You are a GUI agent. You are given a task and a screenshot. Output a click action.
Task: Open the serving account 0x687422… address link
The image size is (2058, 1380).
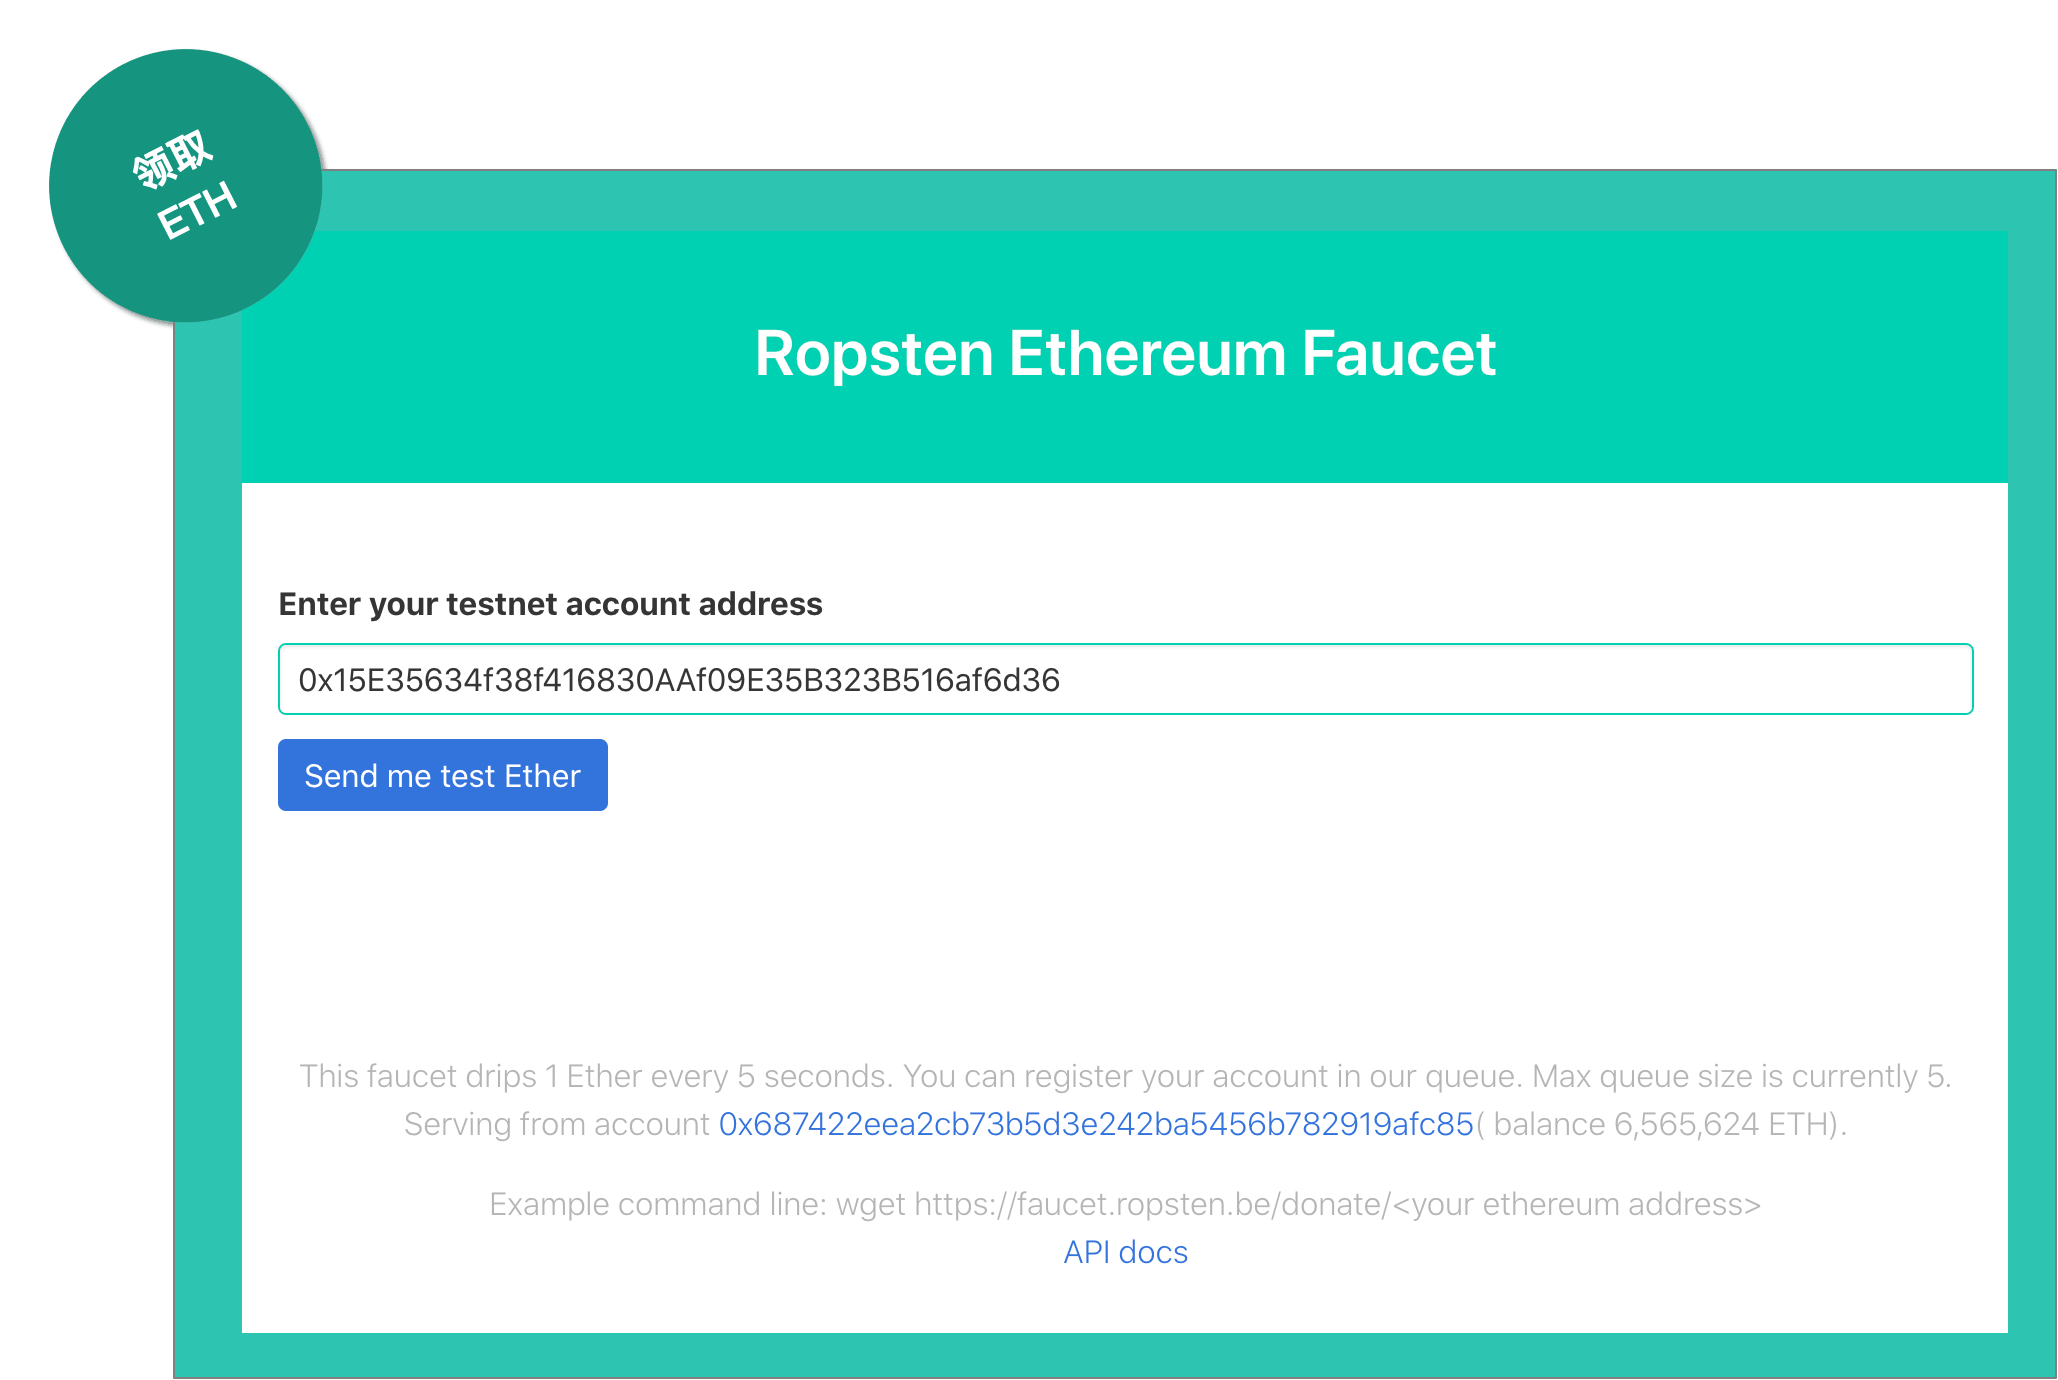point(1096,1124)
